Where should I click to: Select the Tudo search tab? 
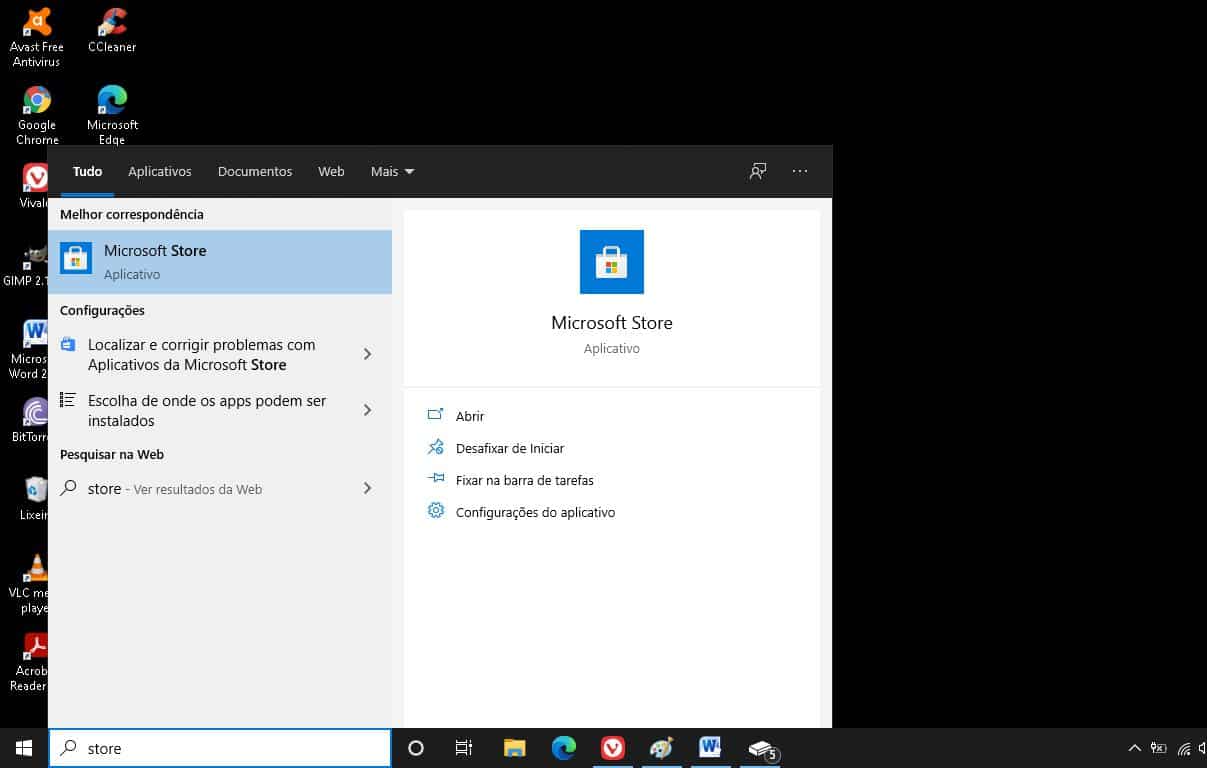[87, 171]
